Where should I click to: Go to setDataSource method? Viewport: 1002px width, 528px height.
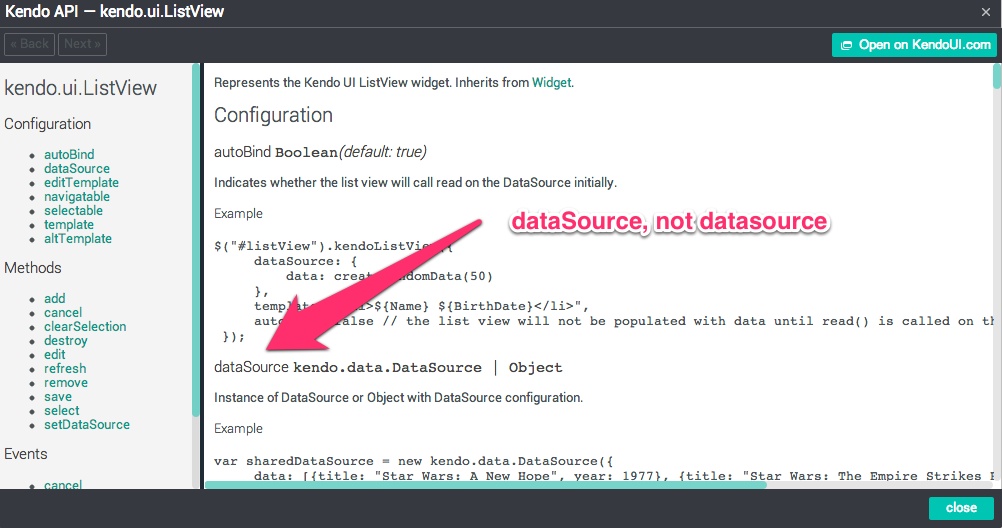point(86,425)
